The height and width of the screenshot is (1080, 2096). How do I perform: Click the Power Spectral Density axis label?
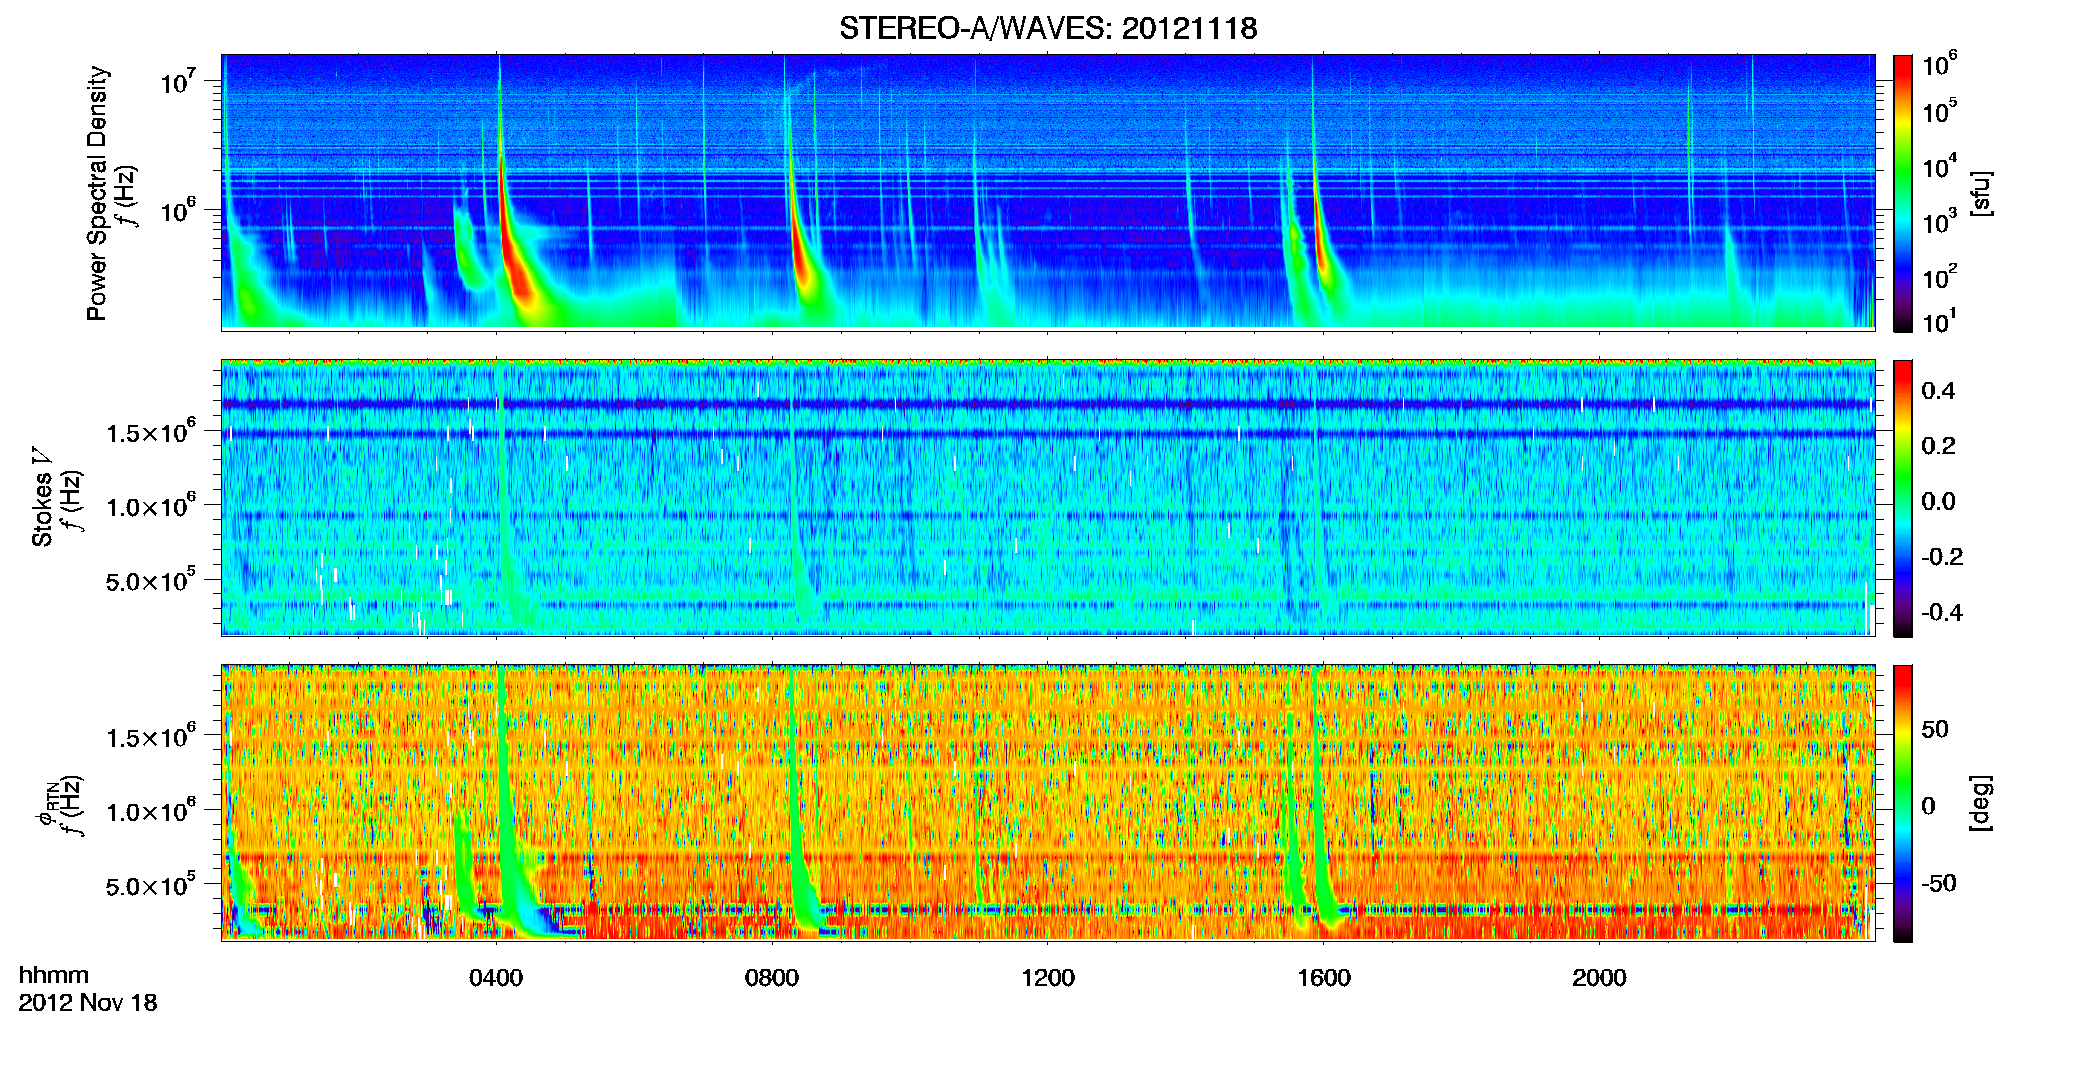pyautogui.click(x=96, y=193)
